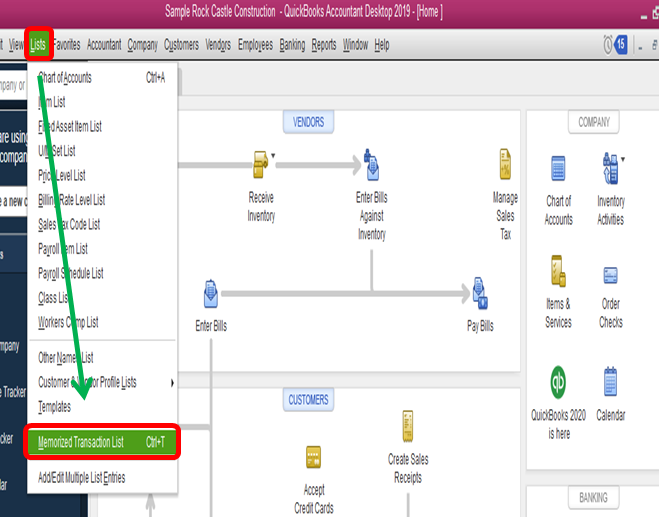
Task: Open the Accept Credit Cards icon
Action: click(314, 457)
